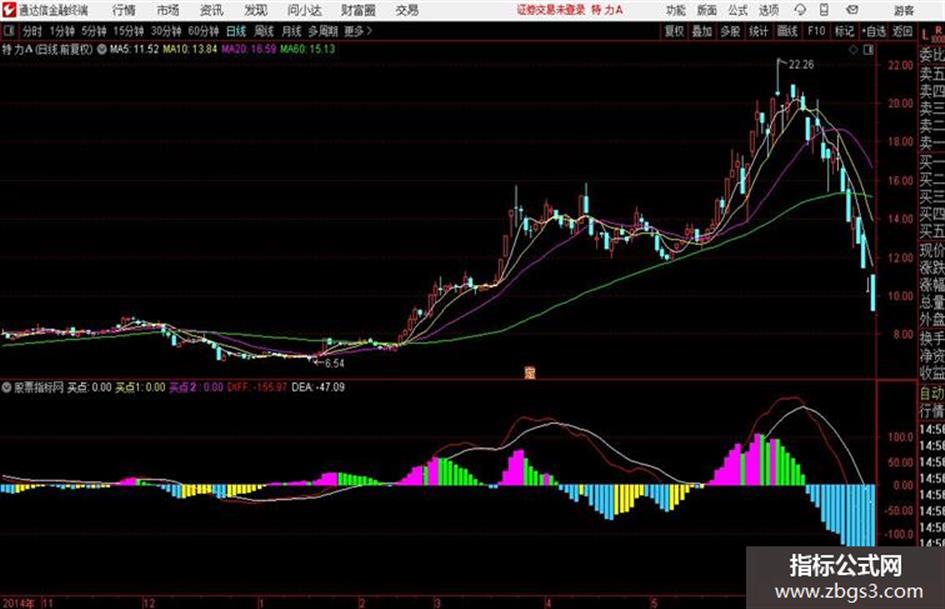Open the 财富圈 menu
The width and height of the screenshot is (945, 609).
pos(358,10)
